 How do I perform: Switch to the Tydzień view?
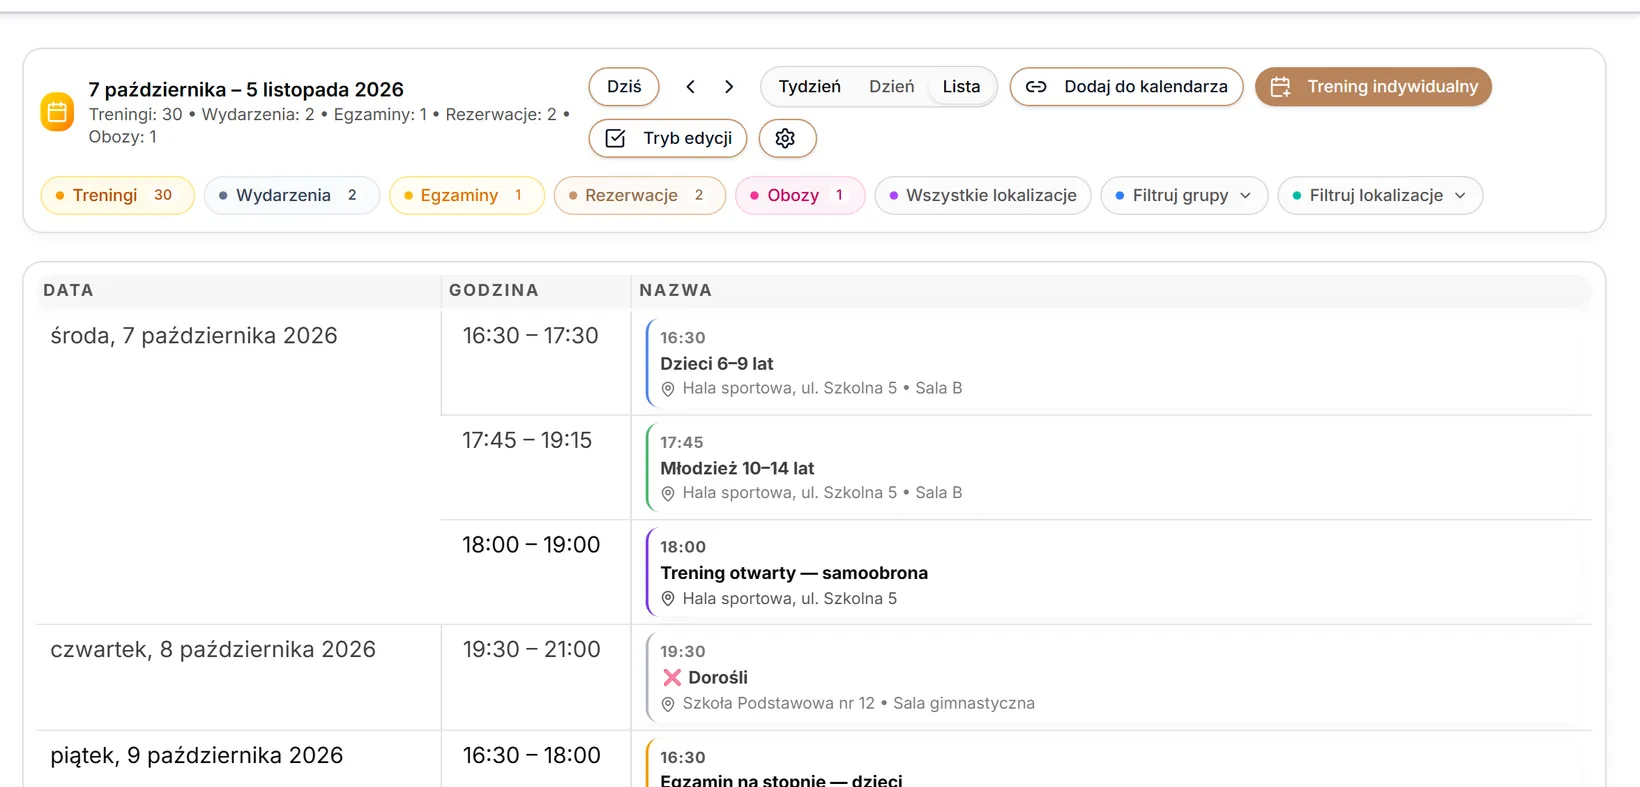click(x=810, y=87)
